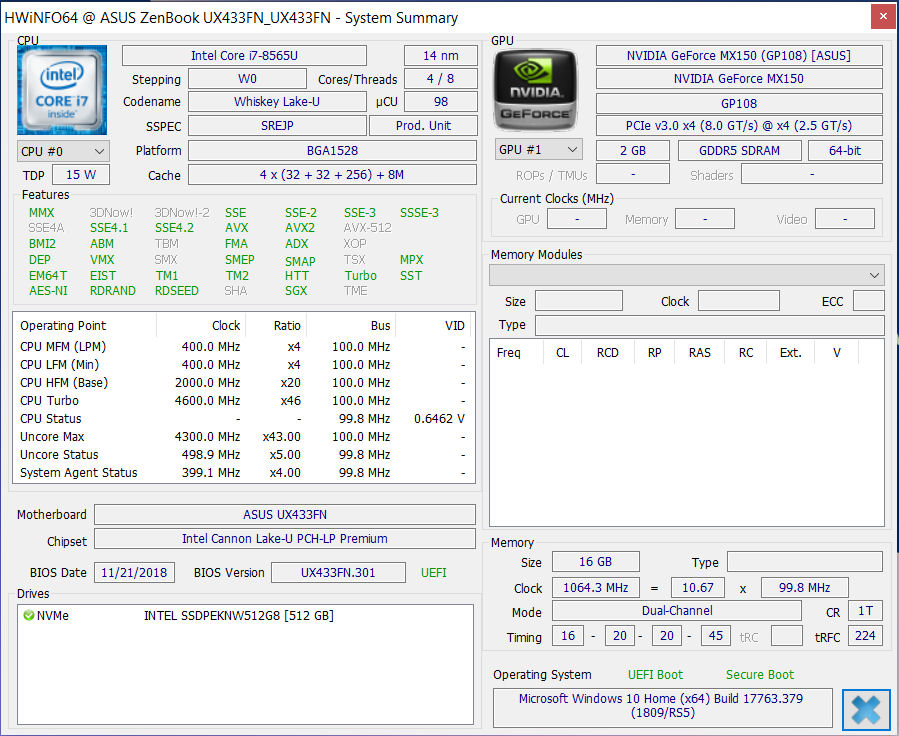Image resolution: width=899 pixels, height=736 pixels.
Task: Click the memory module Type field
Action: pos(710,325)
